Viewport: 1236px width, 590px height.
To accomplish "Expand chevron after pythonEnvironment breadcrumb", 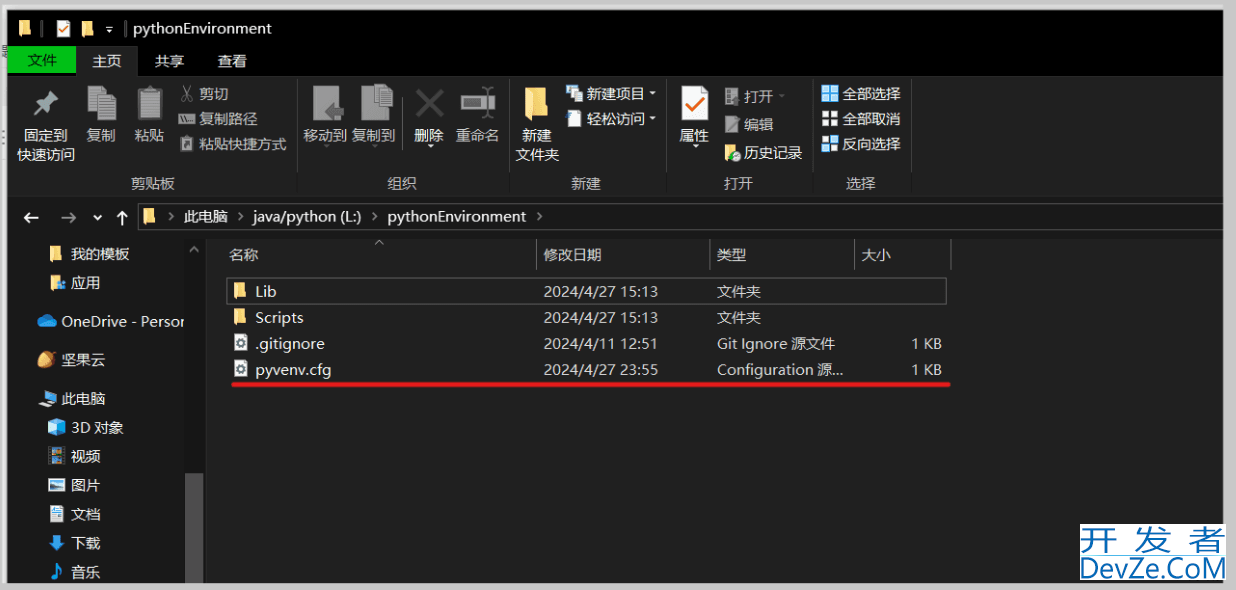I will pos(540,217).
